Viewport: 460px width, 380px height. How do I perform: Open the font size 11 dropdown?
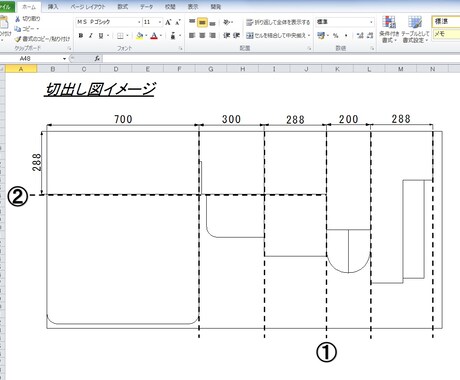point(160,22)
